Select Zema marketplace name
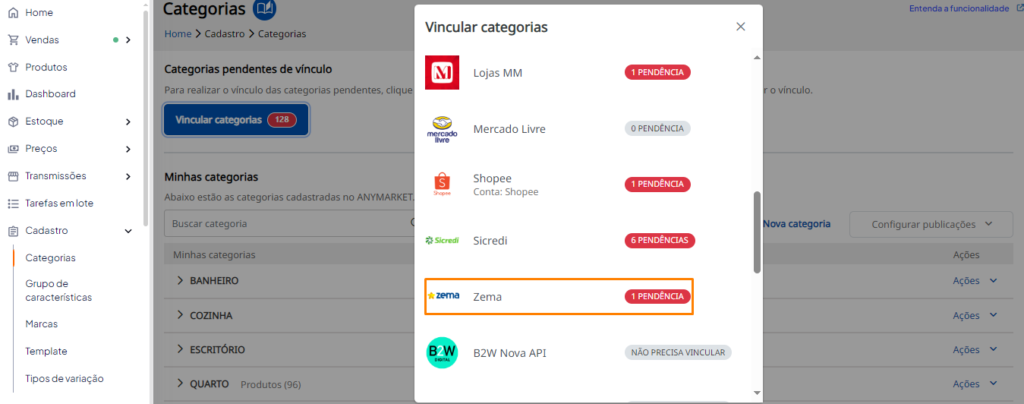Viewport: 1024px width, 404px height. click(x=487, y=297)
